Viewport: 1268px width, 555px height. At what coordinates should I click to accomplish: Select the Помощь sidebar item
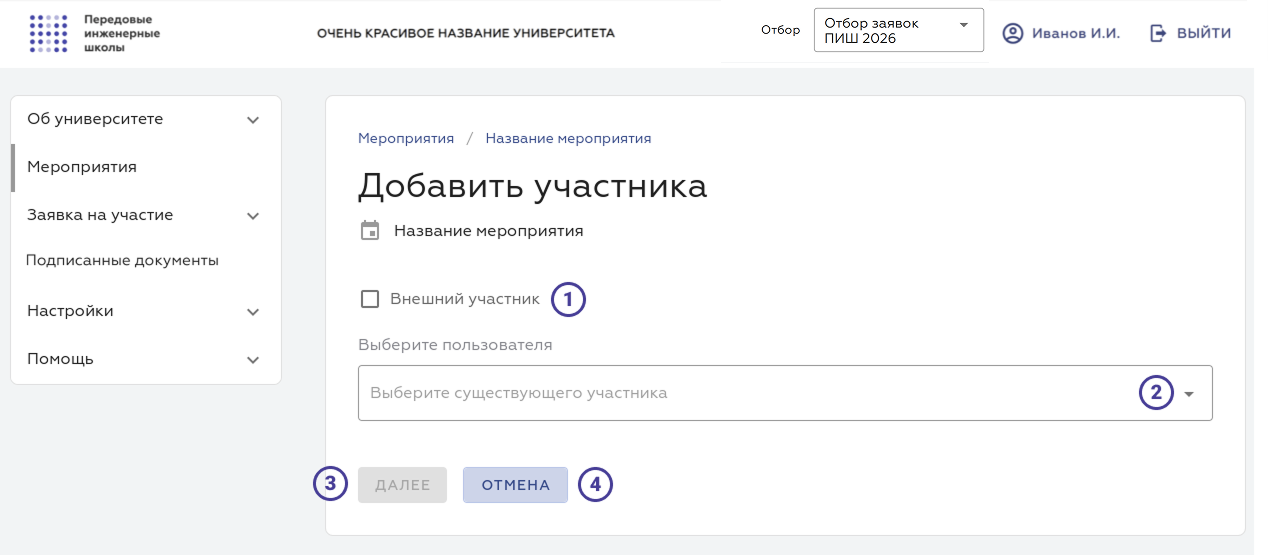(60, 359)
